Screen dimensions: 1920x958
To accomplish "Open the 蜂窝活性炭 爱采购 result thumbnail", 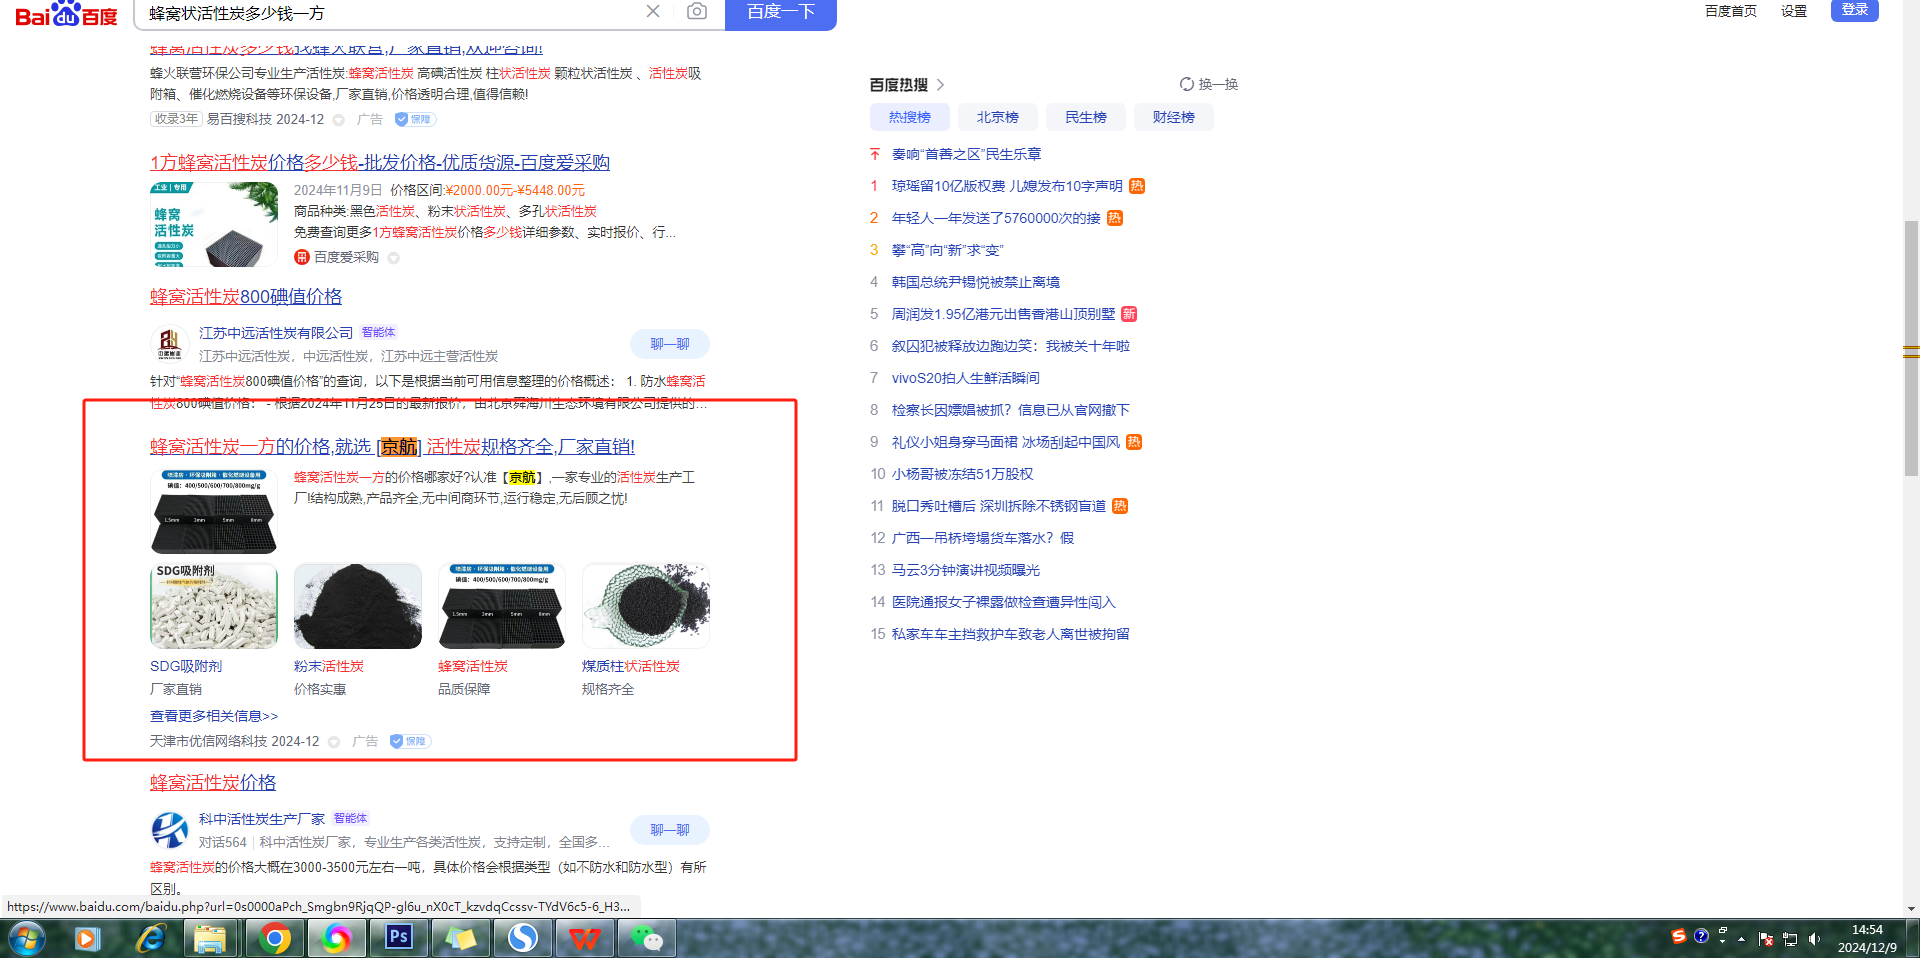I will (x=214, y=224).
